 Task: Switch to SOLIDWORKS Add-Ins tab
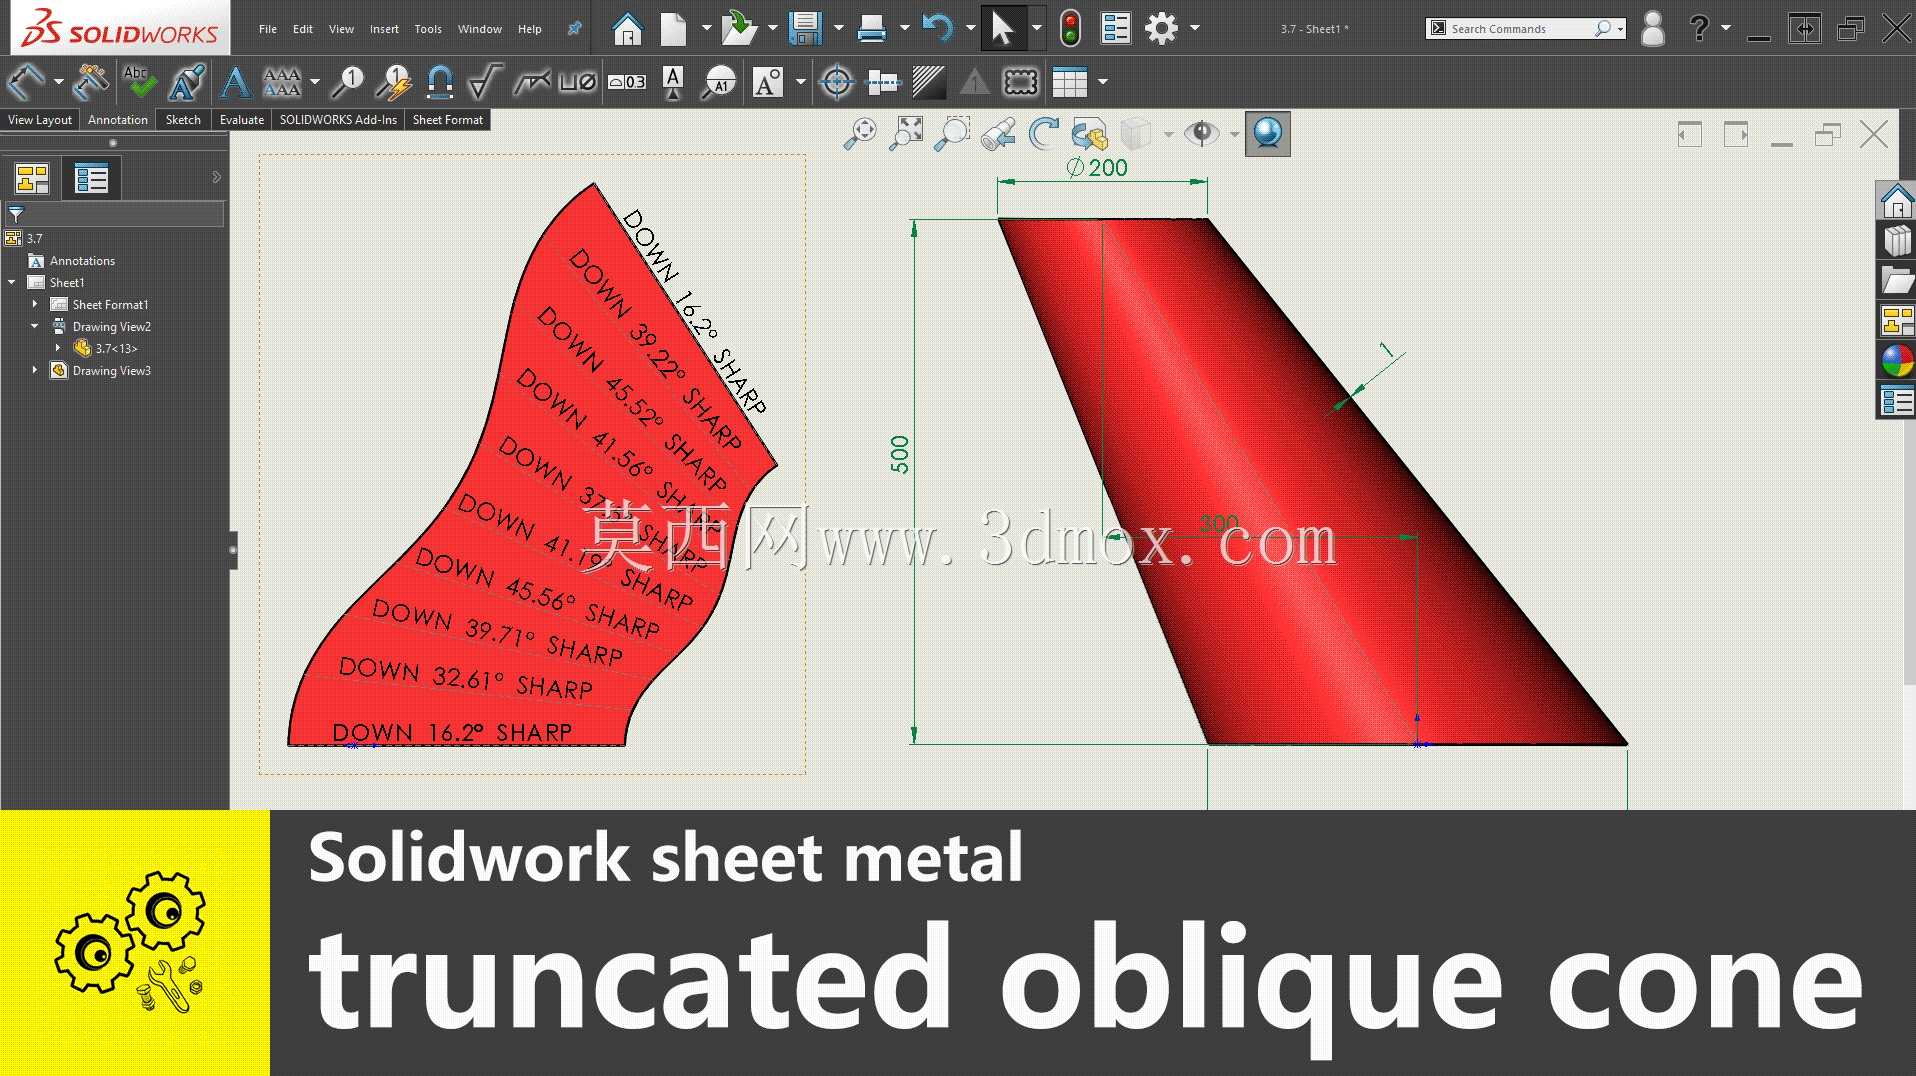pyautogui.click(x=338, y=120)
